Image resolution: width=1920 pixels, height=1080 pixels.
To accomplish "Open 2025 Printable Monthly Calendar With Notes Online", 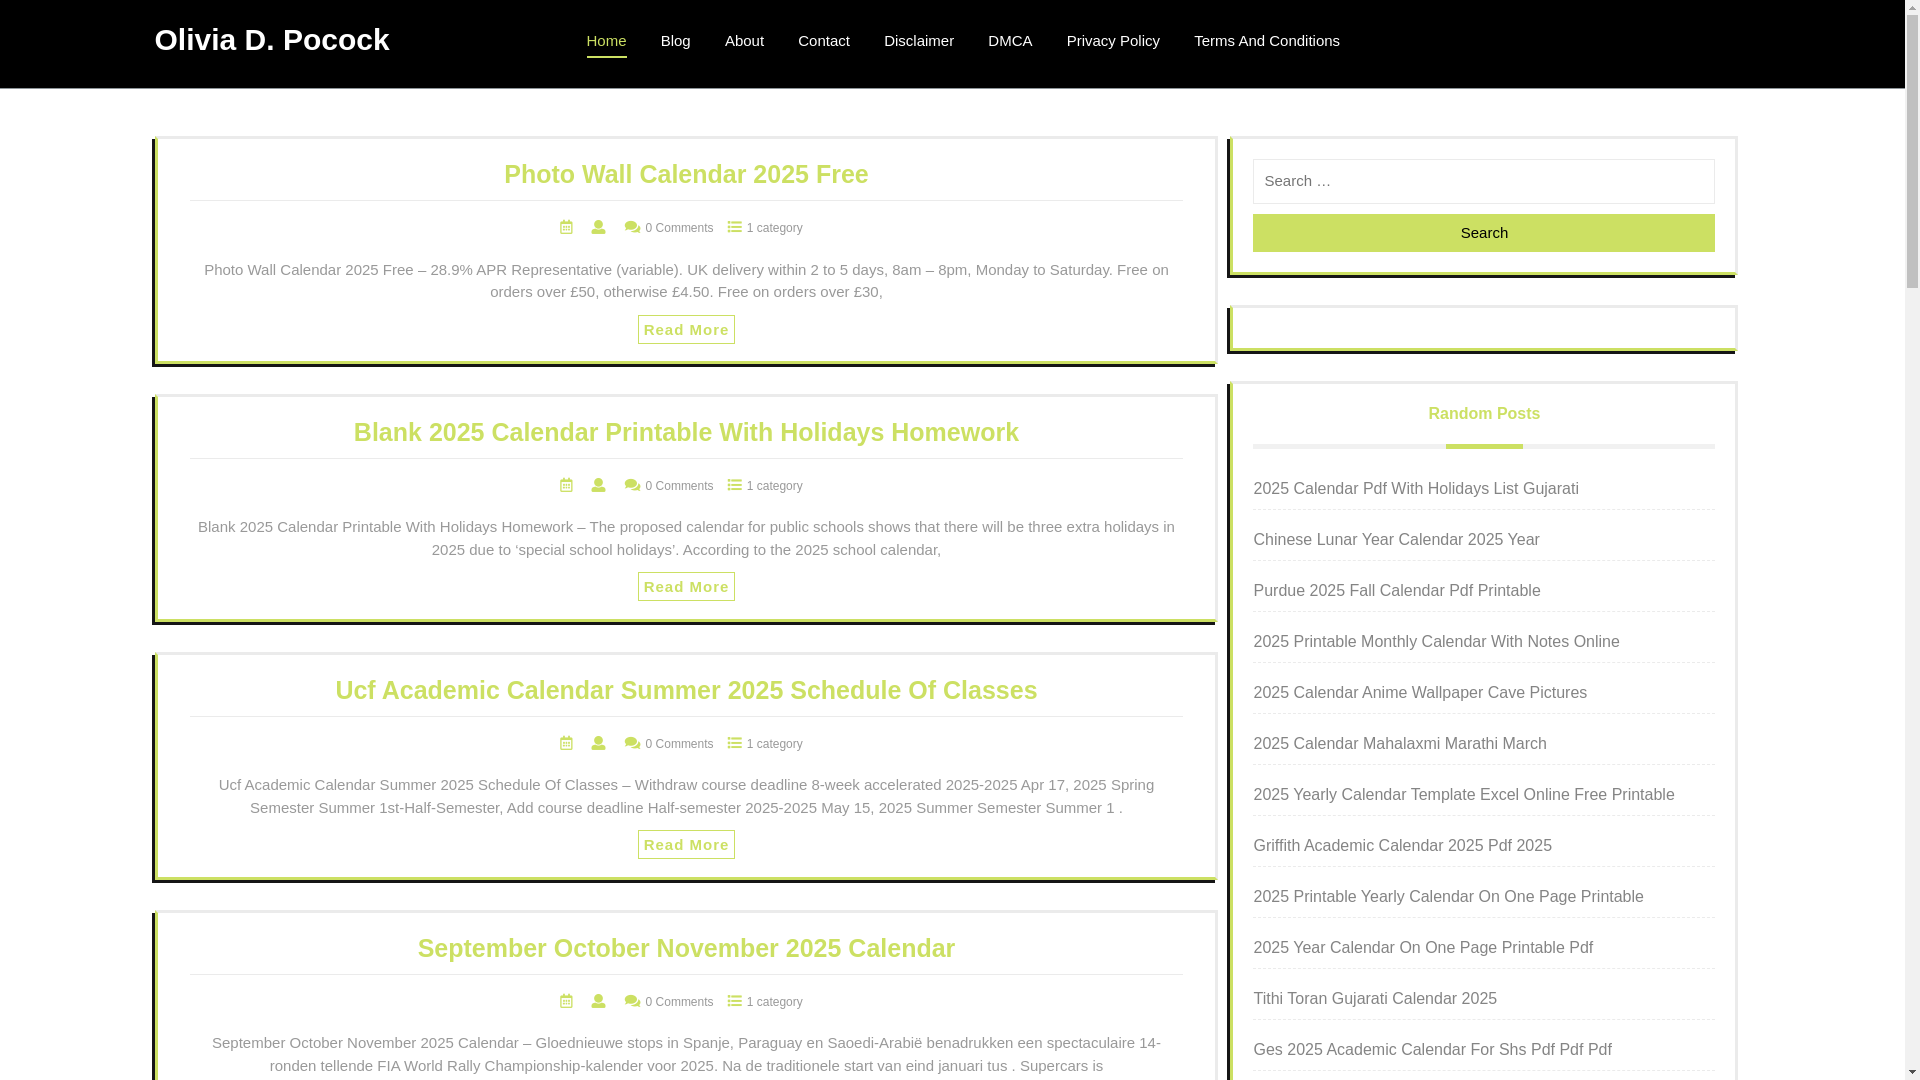I will (x=1436, y=642).
